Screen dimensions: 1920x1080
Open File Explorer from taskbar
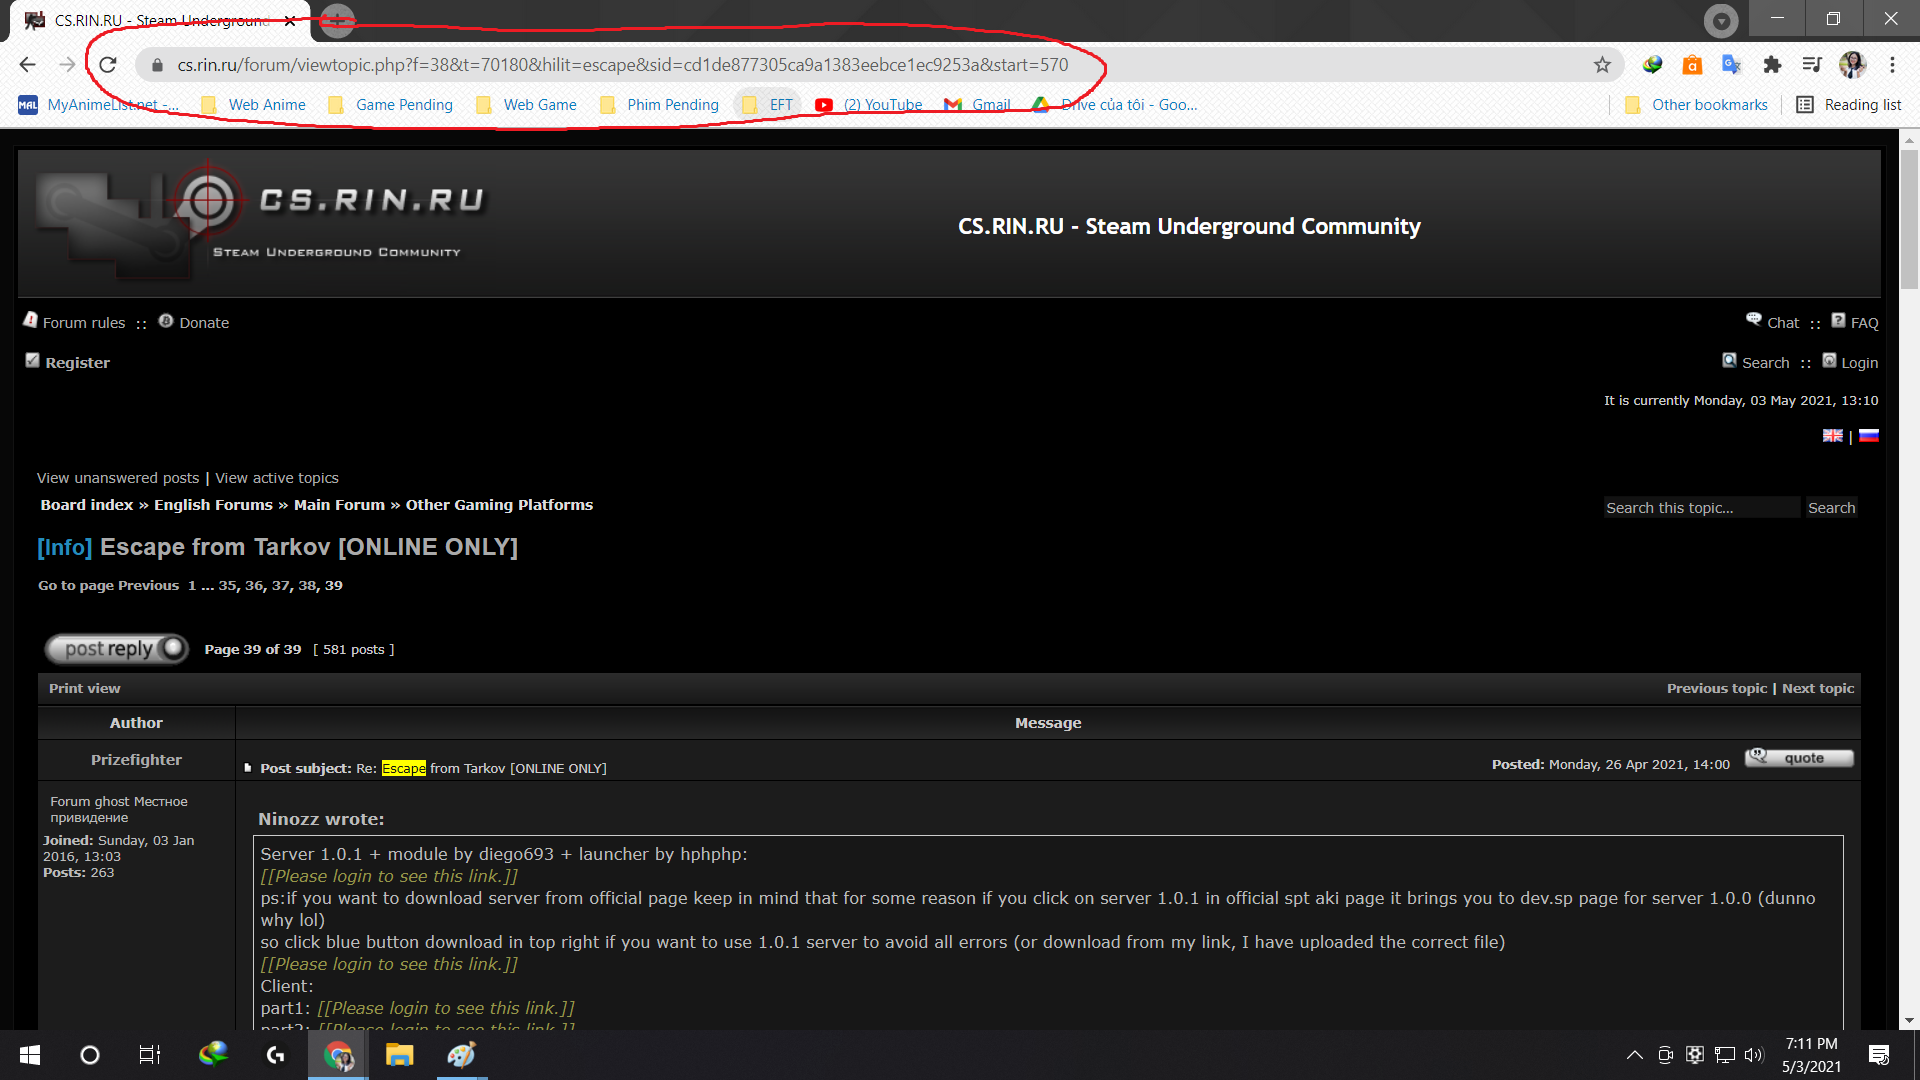coord(400,1055)
